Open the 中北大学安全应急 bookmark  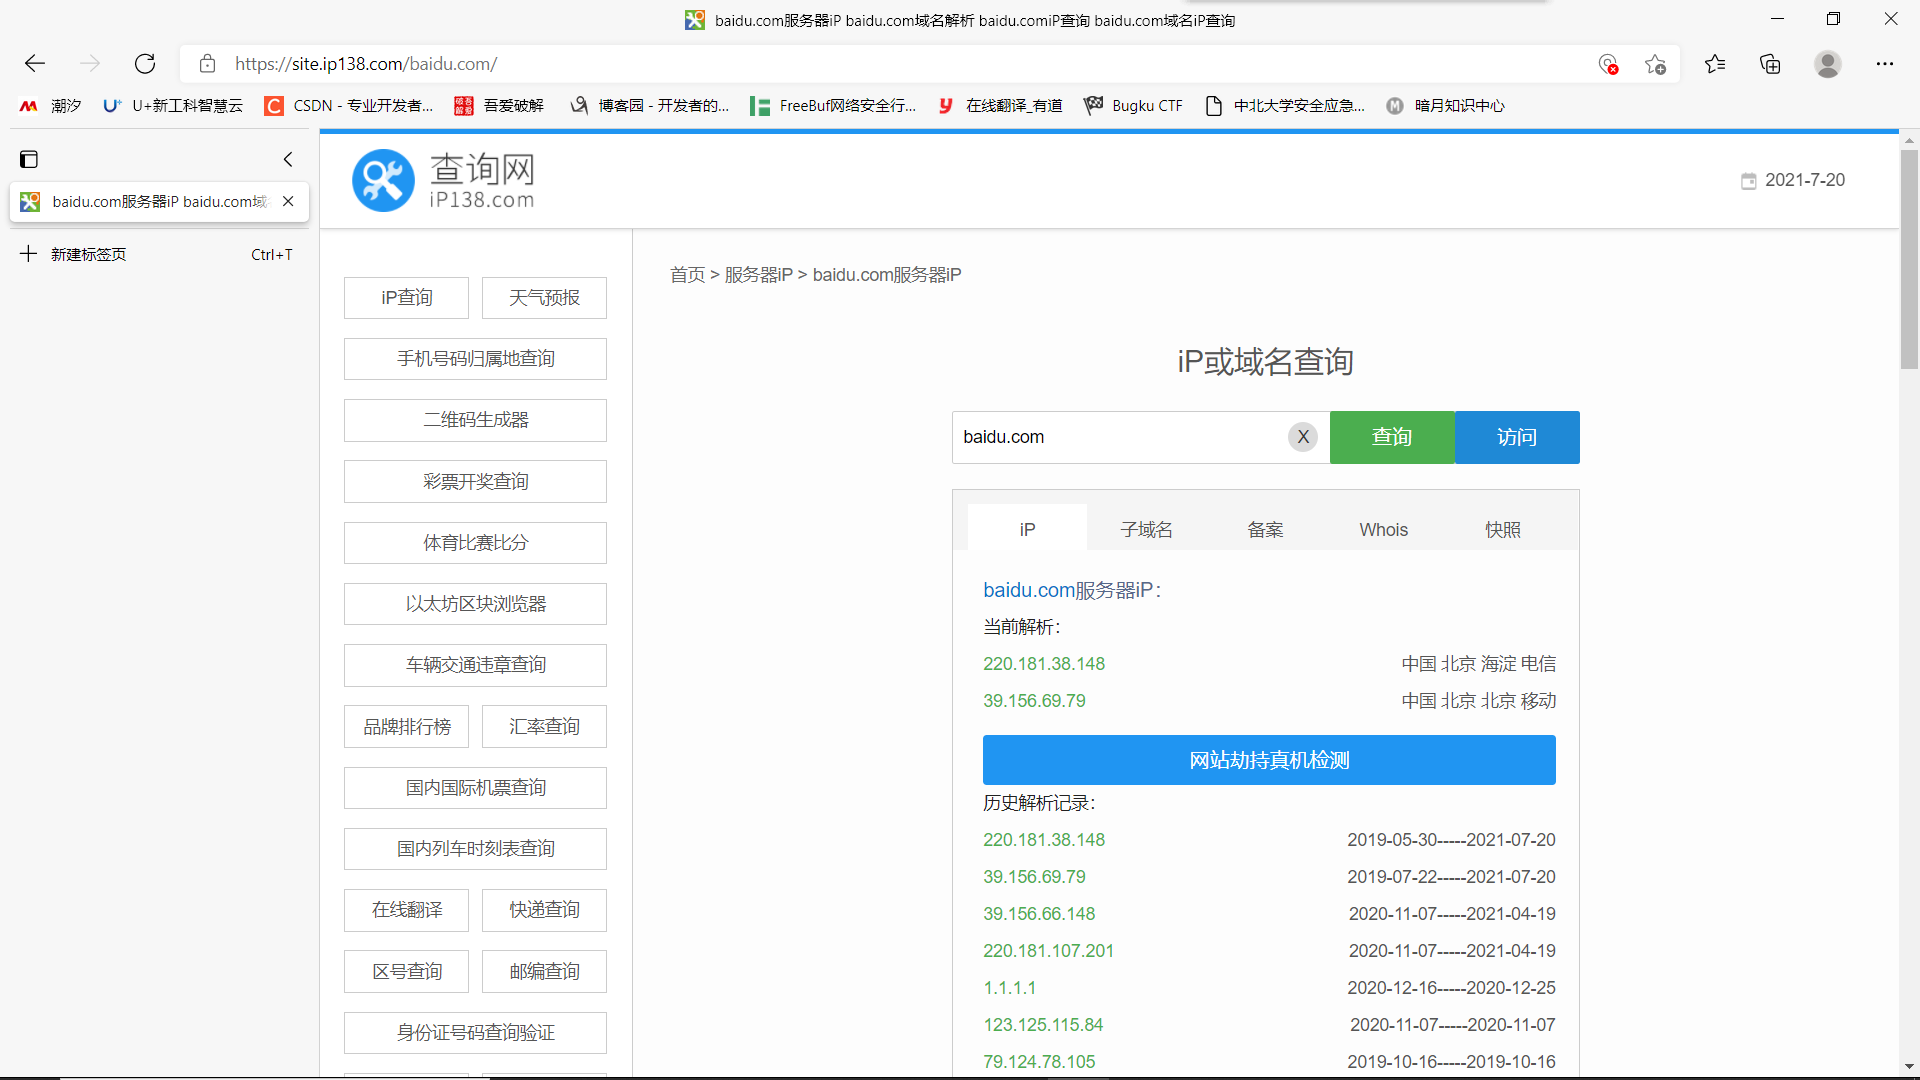(x=1285, y=105)
